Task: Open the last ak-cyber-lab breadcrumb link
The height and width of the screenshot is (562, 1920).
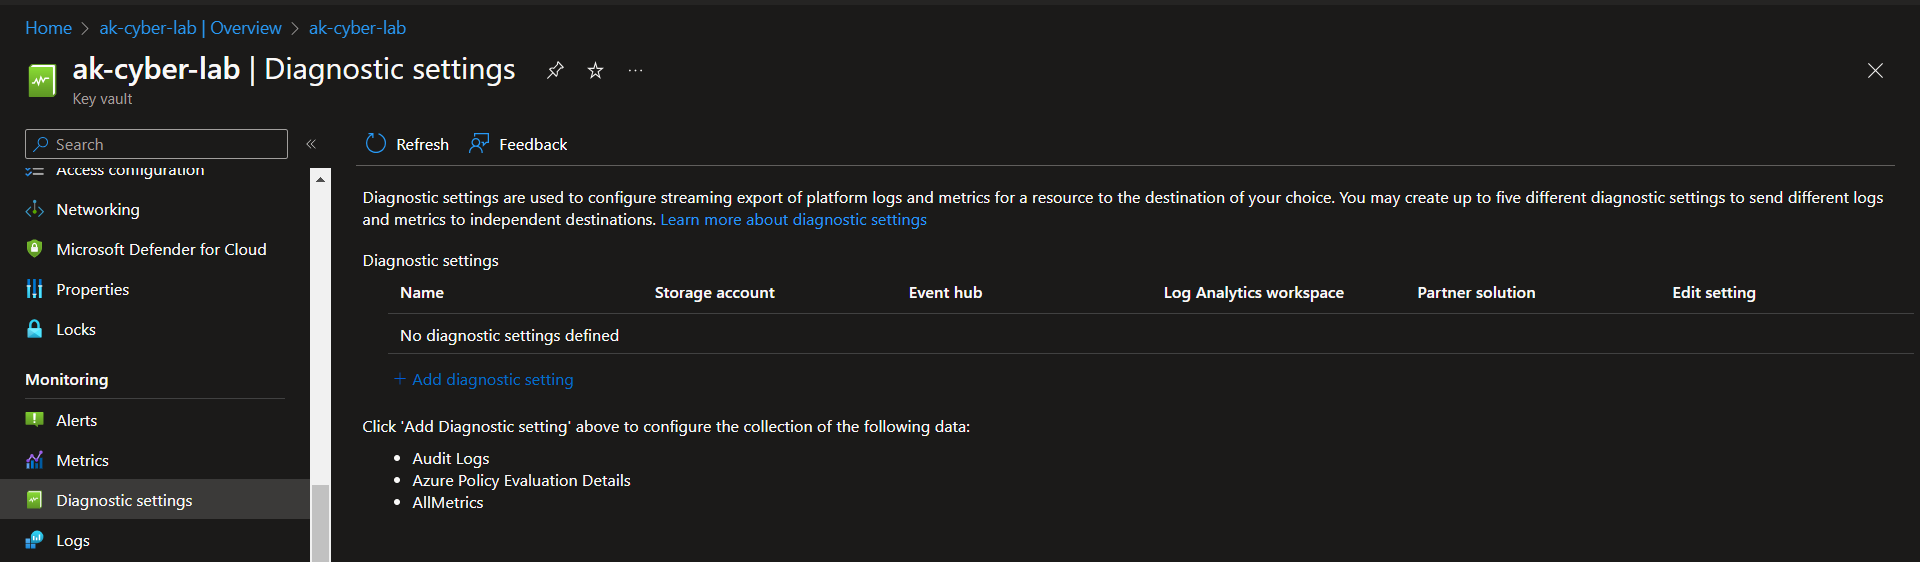Action: 357,28
